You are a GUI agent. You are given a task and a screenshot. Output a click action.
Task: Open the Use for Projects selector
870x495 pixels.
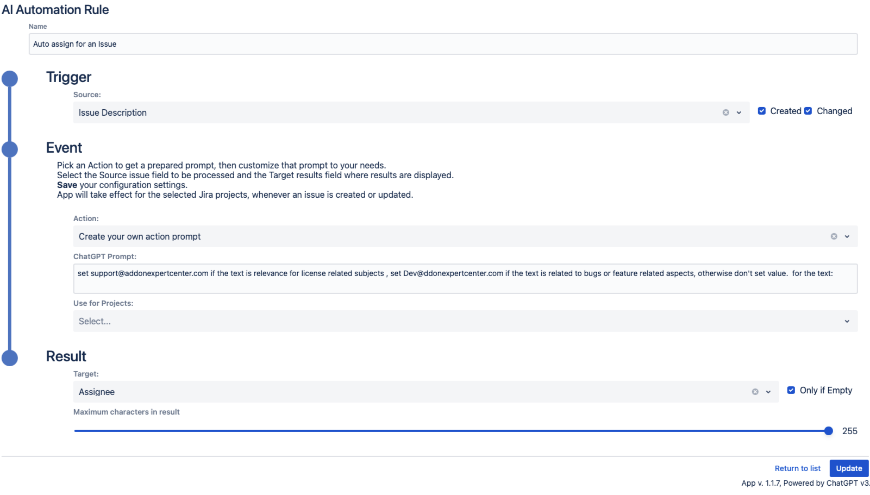click(x=465, y=321)
